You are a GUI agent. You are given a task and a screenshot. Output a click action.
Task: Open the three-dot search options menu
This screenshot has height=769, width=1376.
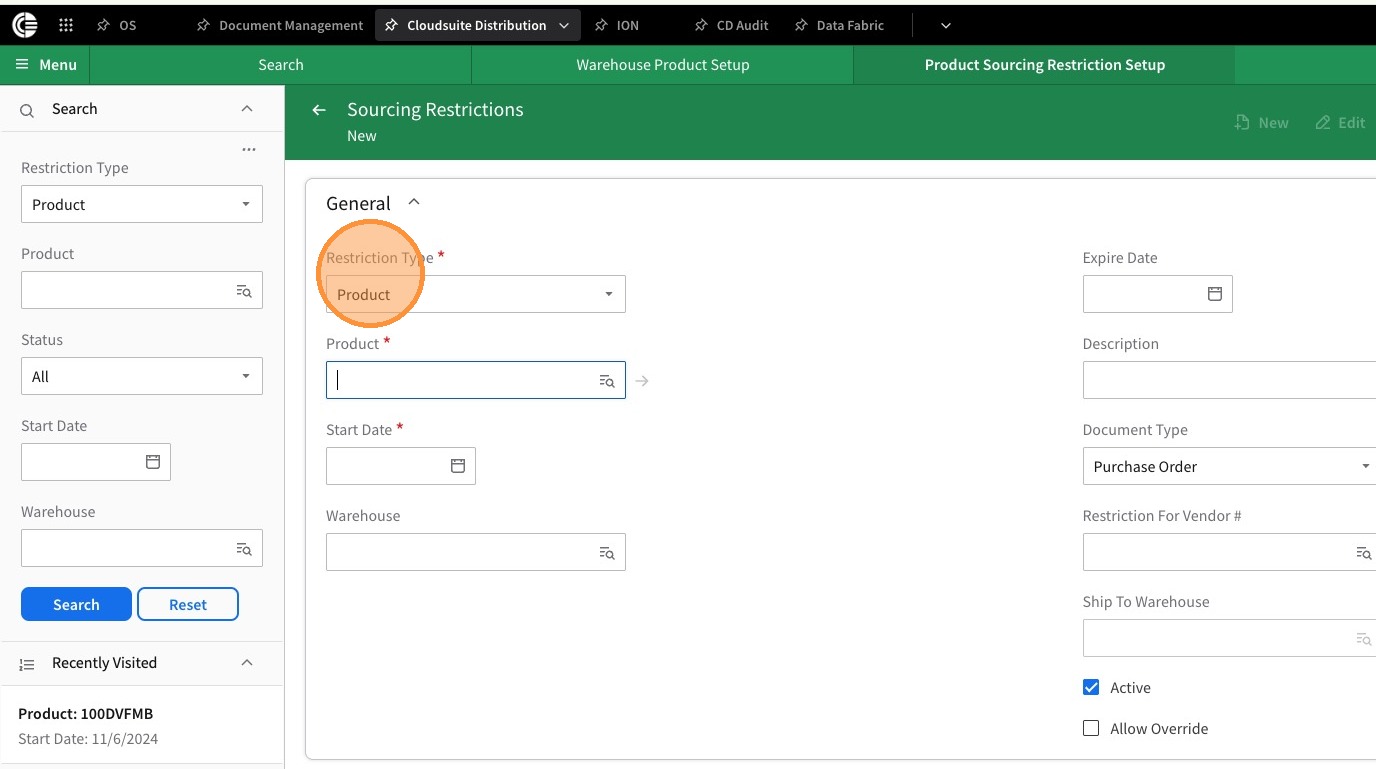coord(249,150)
